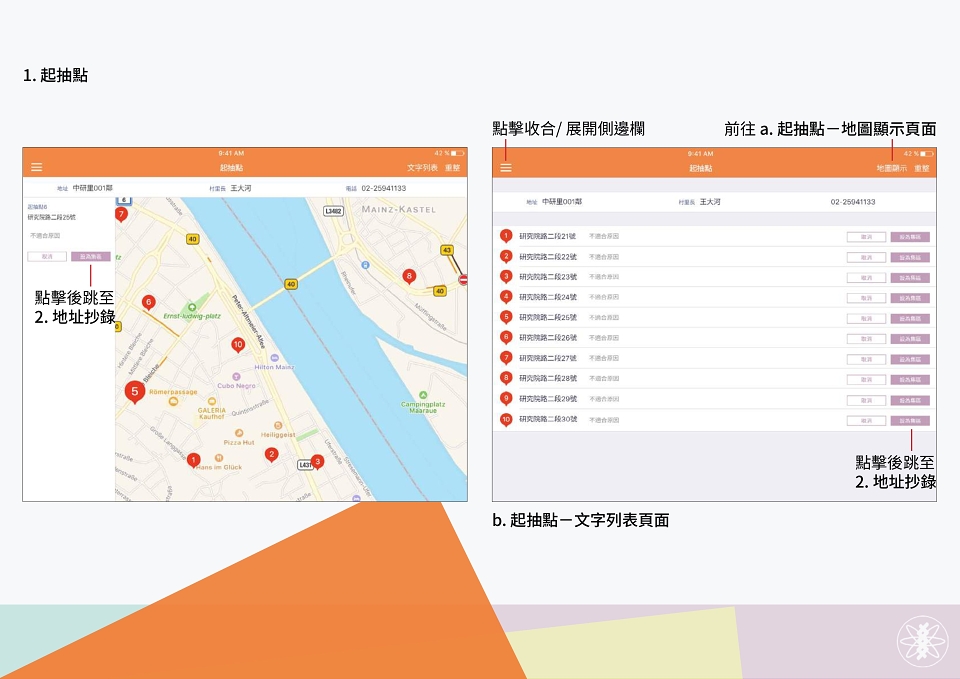Click 重整 refresh in map view header
The width and height of the screenshot is (960, 679).
(452, 168)
